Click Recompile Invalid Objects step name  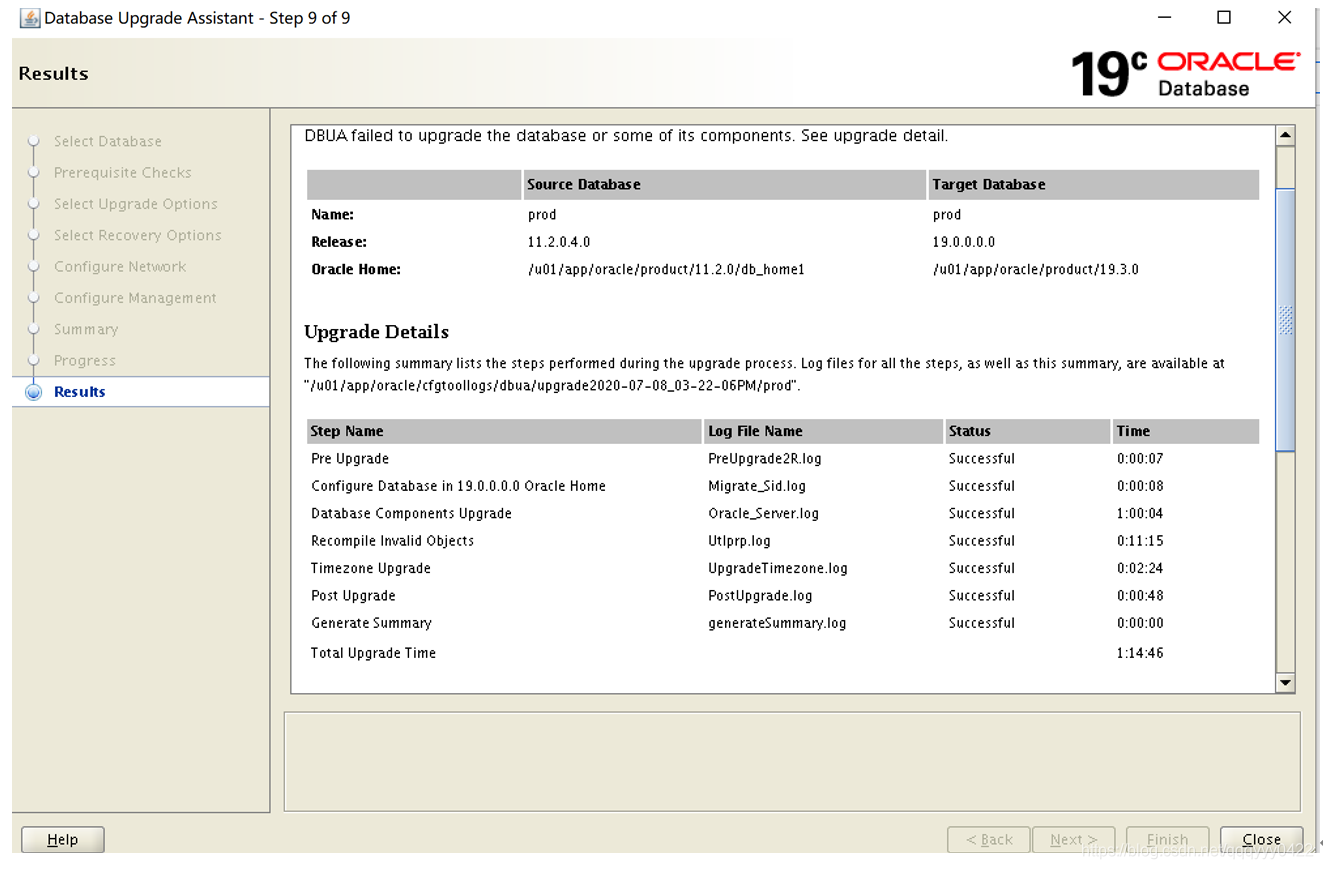coord(392,541)
